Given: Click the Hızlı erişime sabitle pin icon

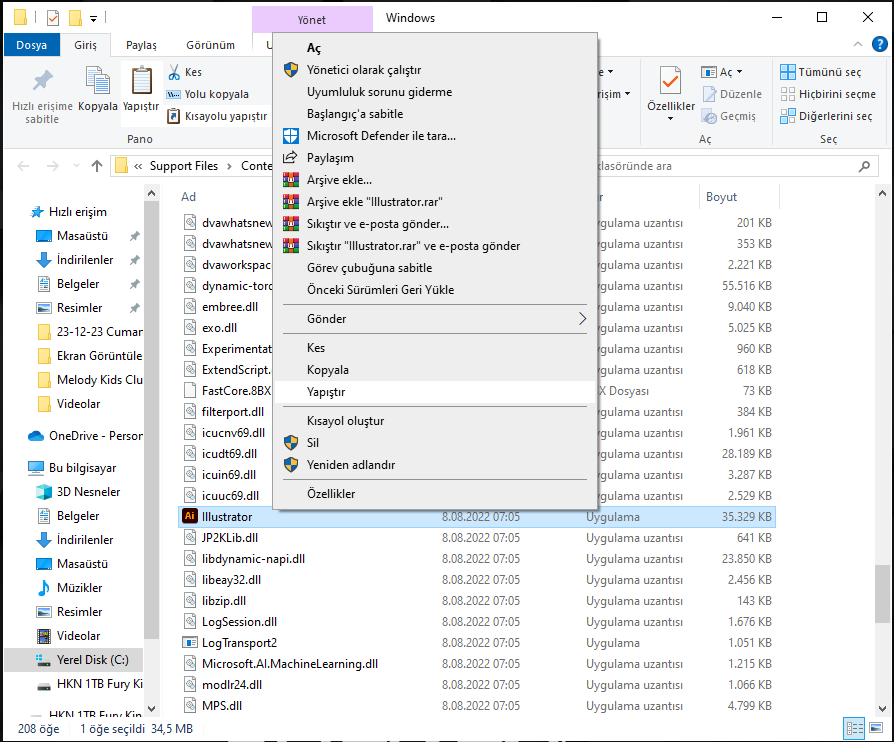Looking at the screenshot, I should click(x=42, y=81).
